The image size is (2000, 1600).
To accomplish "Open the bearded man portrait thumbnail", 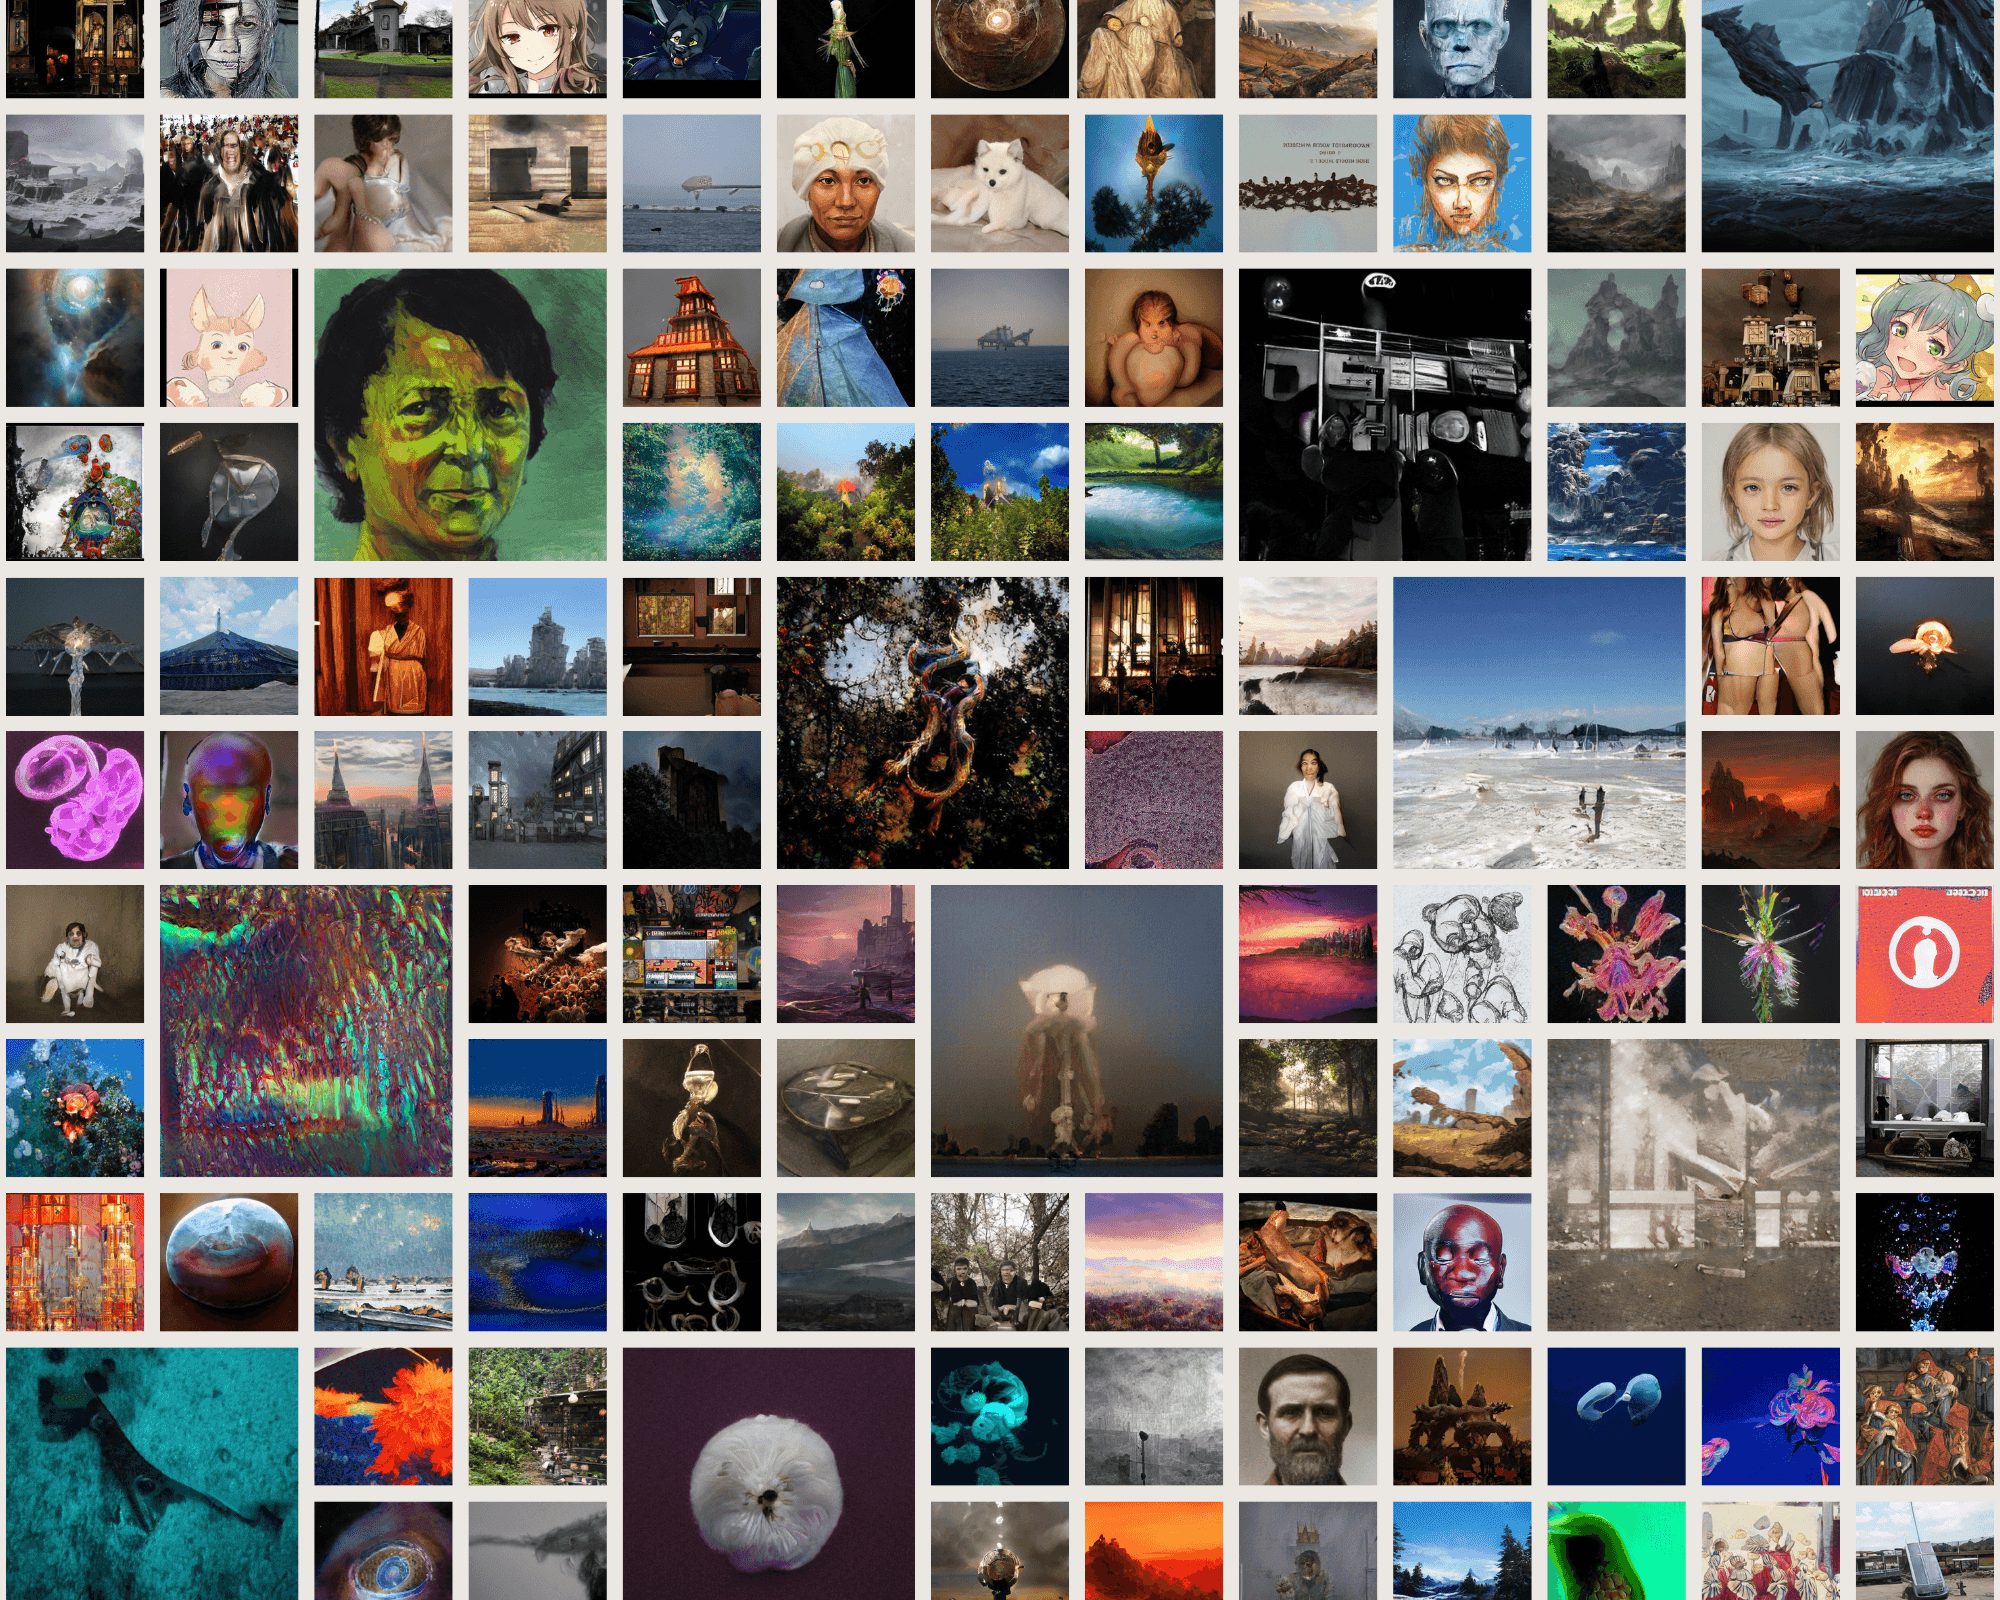I will (x=1307, y=1415).
